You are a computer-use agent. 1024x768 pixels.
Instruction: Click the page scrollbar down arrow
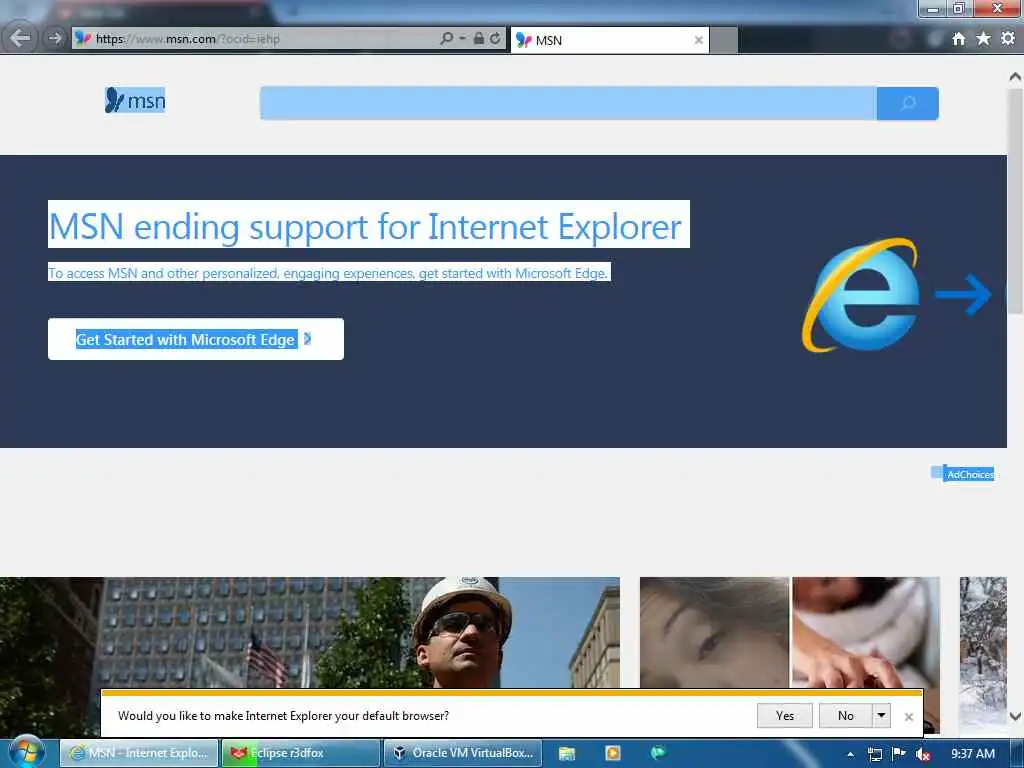1016,717
